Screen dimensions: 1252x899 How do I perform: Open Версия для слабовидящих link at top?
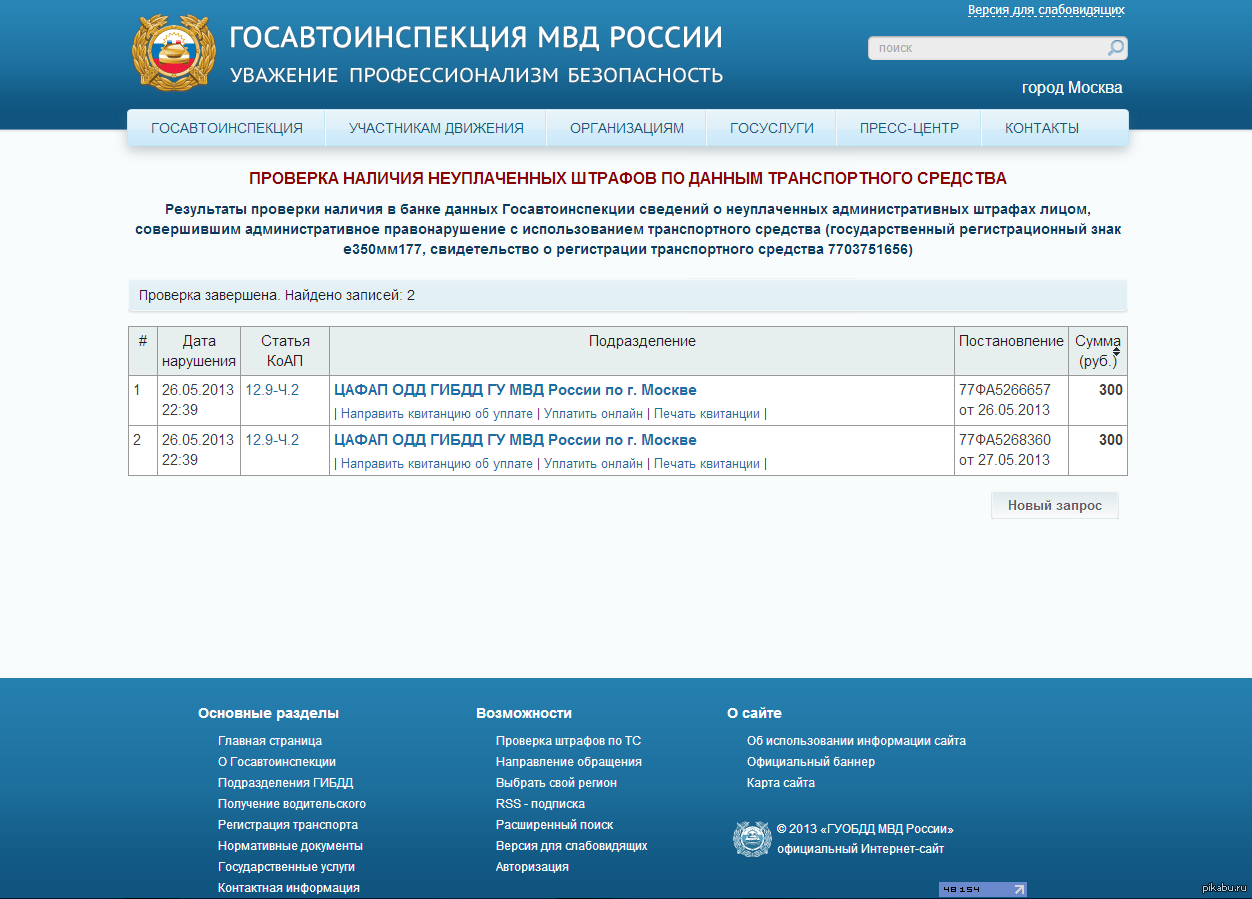click(x=1046, y=10)
